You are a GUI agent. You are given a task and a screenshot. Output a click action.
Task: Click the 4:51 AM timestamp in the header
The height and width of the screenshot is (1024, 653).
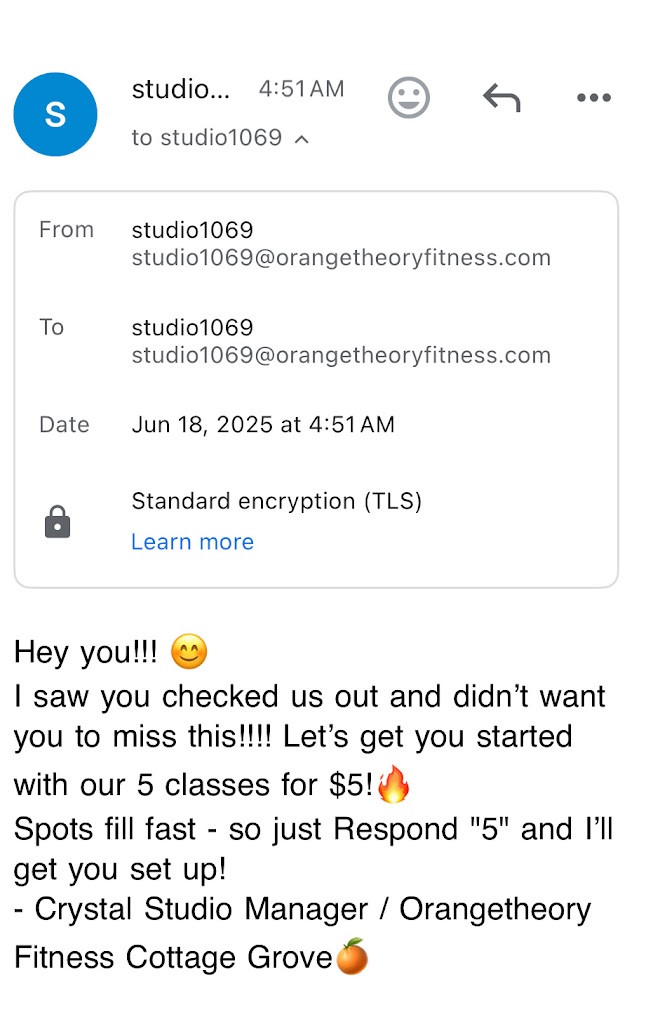point(301,89)
